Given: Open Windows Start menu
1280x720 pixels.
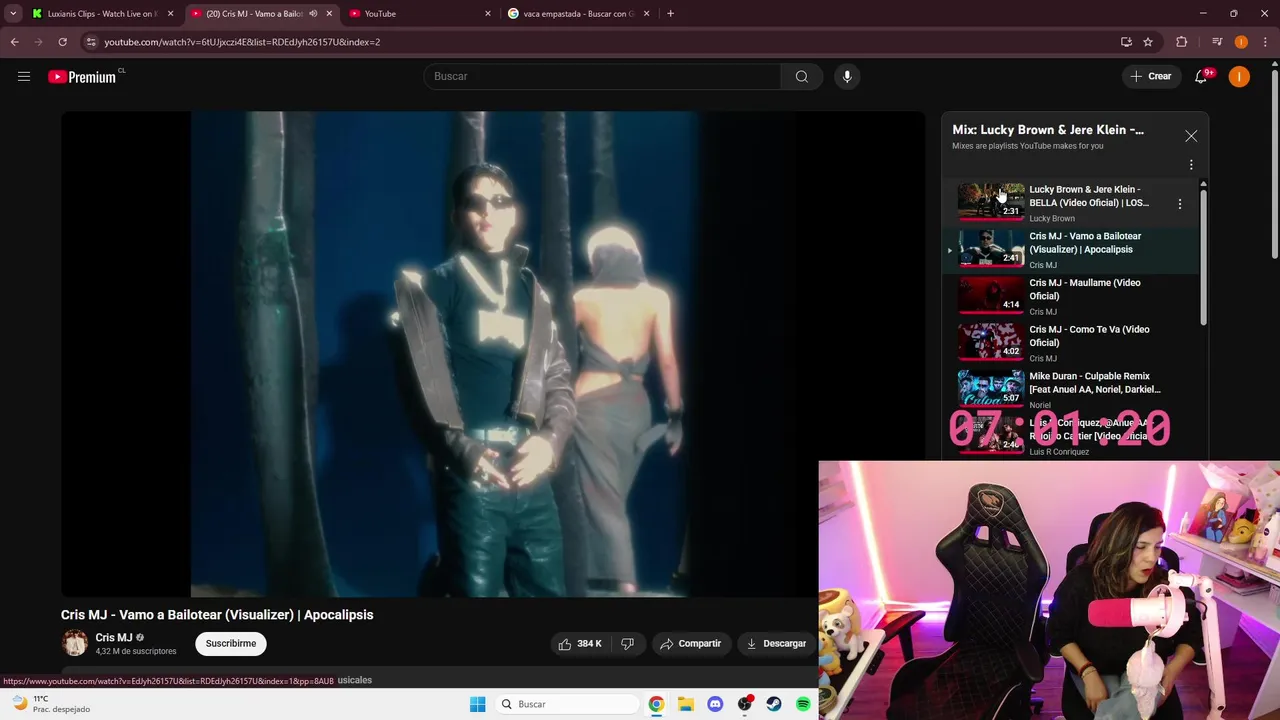Looking at the screenshot, I should tap(477, 704).
